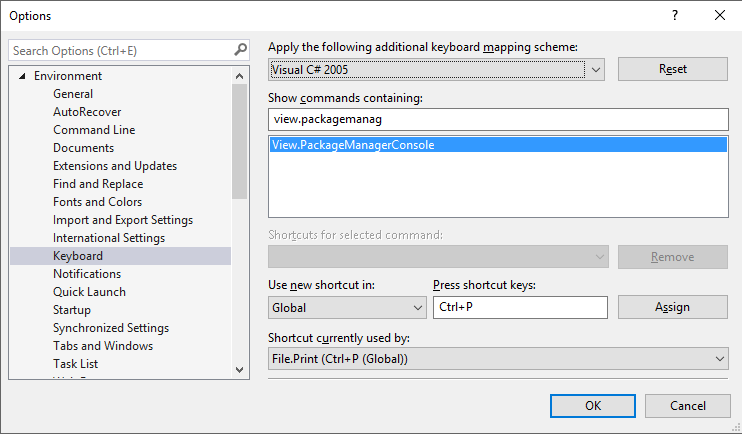Image resolution: width=742 pixels, height=434 pixels.
Task: Click the Show commands containing field
Action: (498, 119)
